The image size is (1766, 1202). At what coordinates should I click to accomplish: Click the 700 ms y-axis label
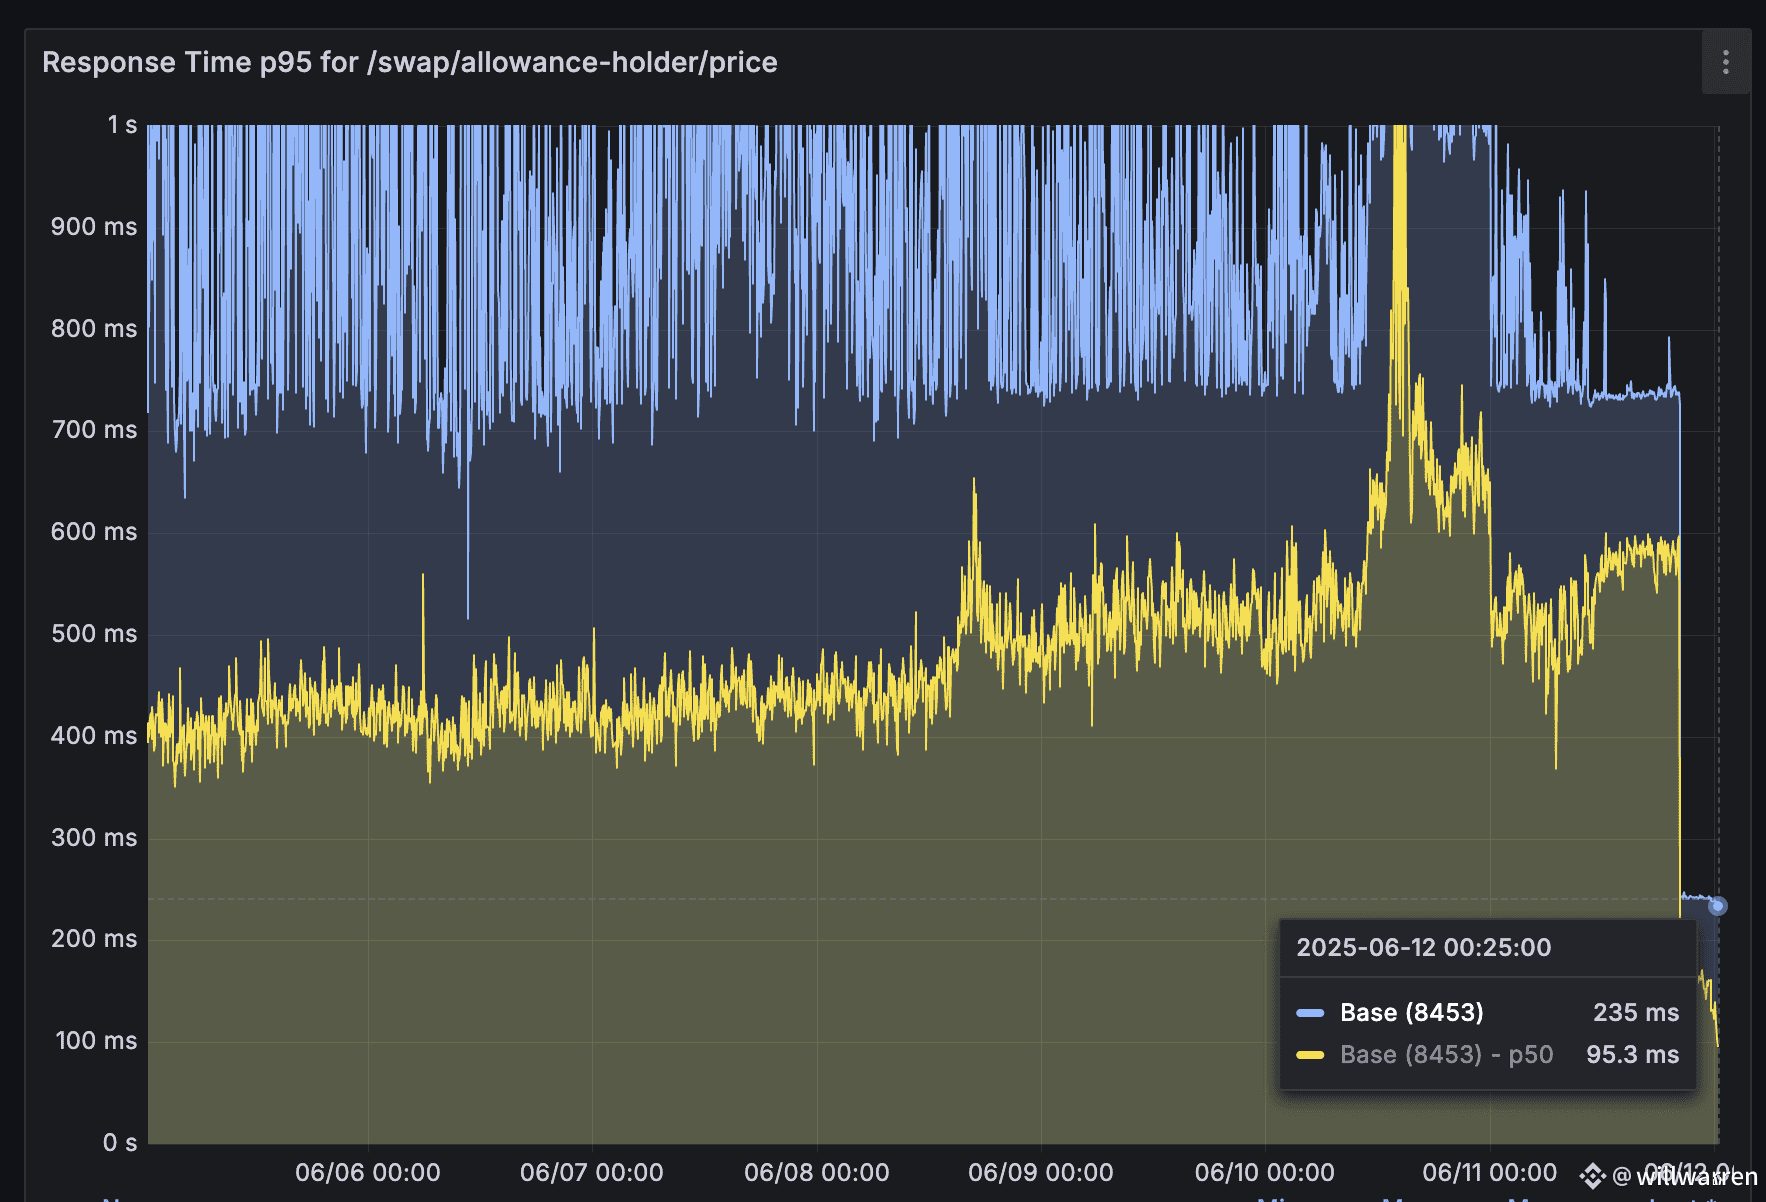[x=94, y=430]
